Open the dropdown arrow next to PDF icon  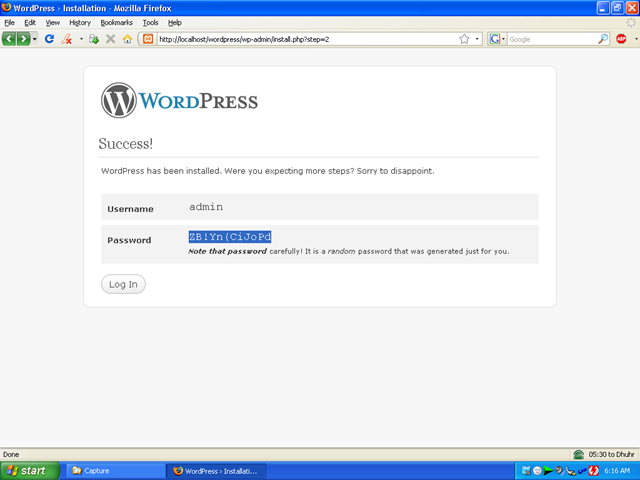[x=81, y=39]
